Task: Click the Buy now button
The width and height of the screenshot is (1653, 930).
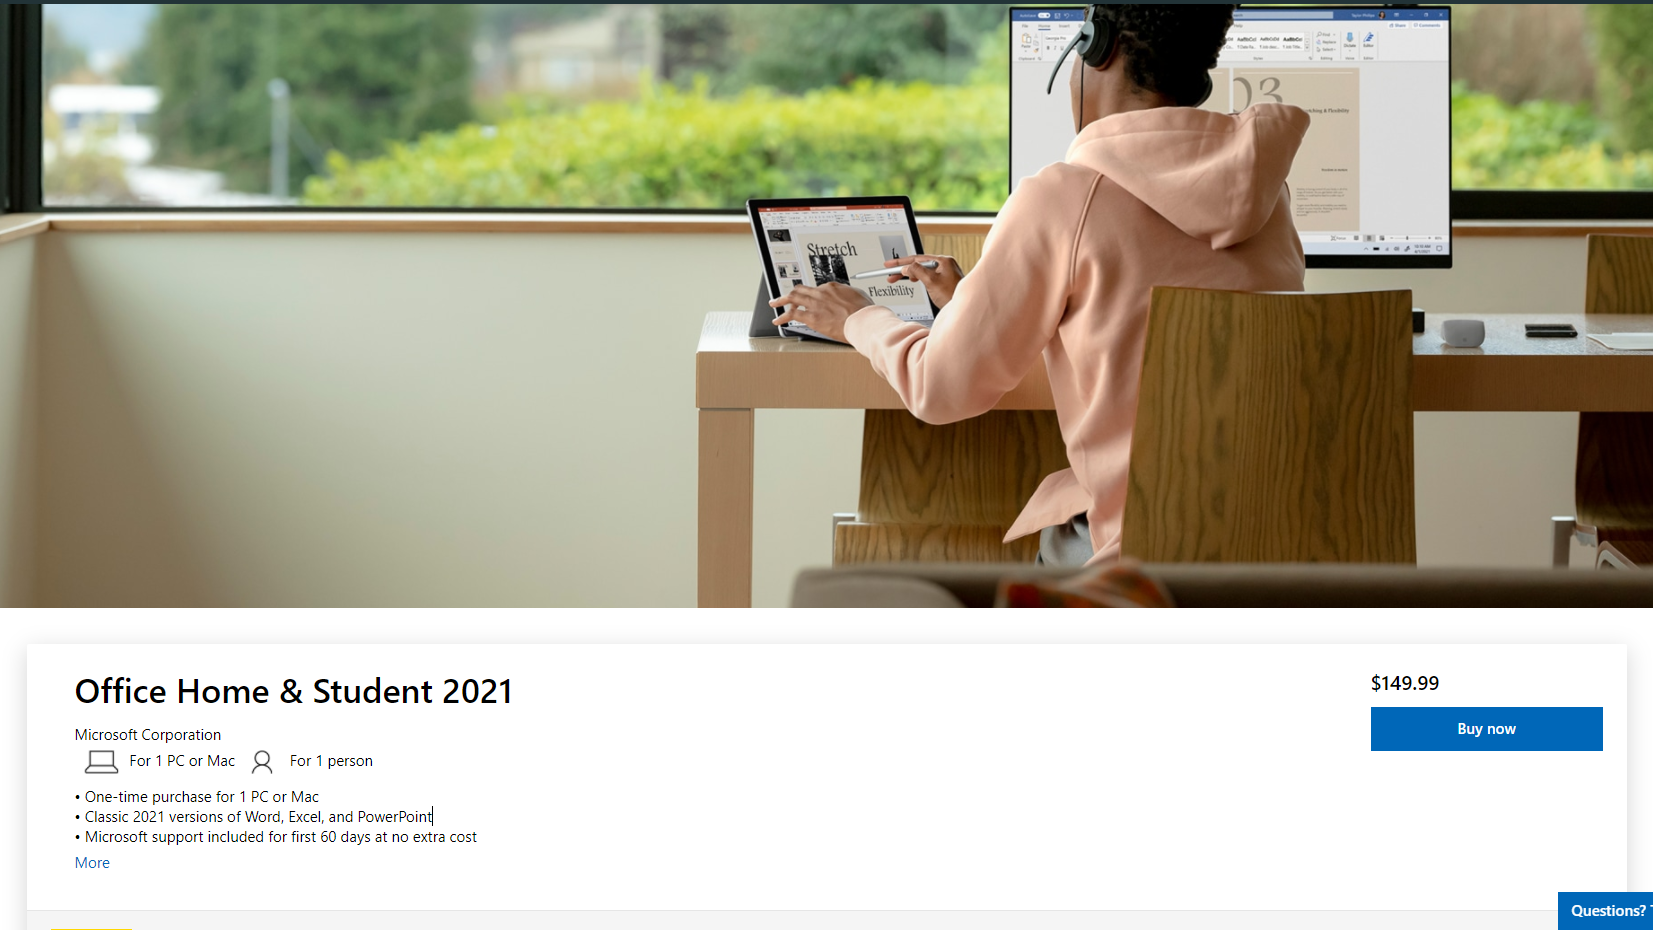Action: (1486, 729)
